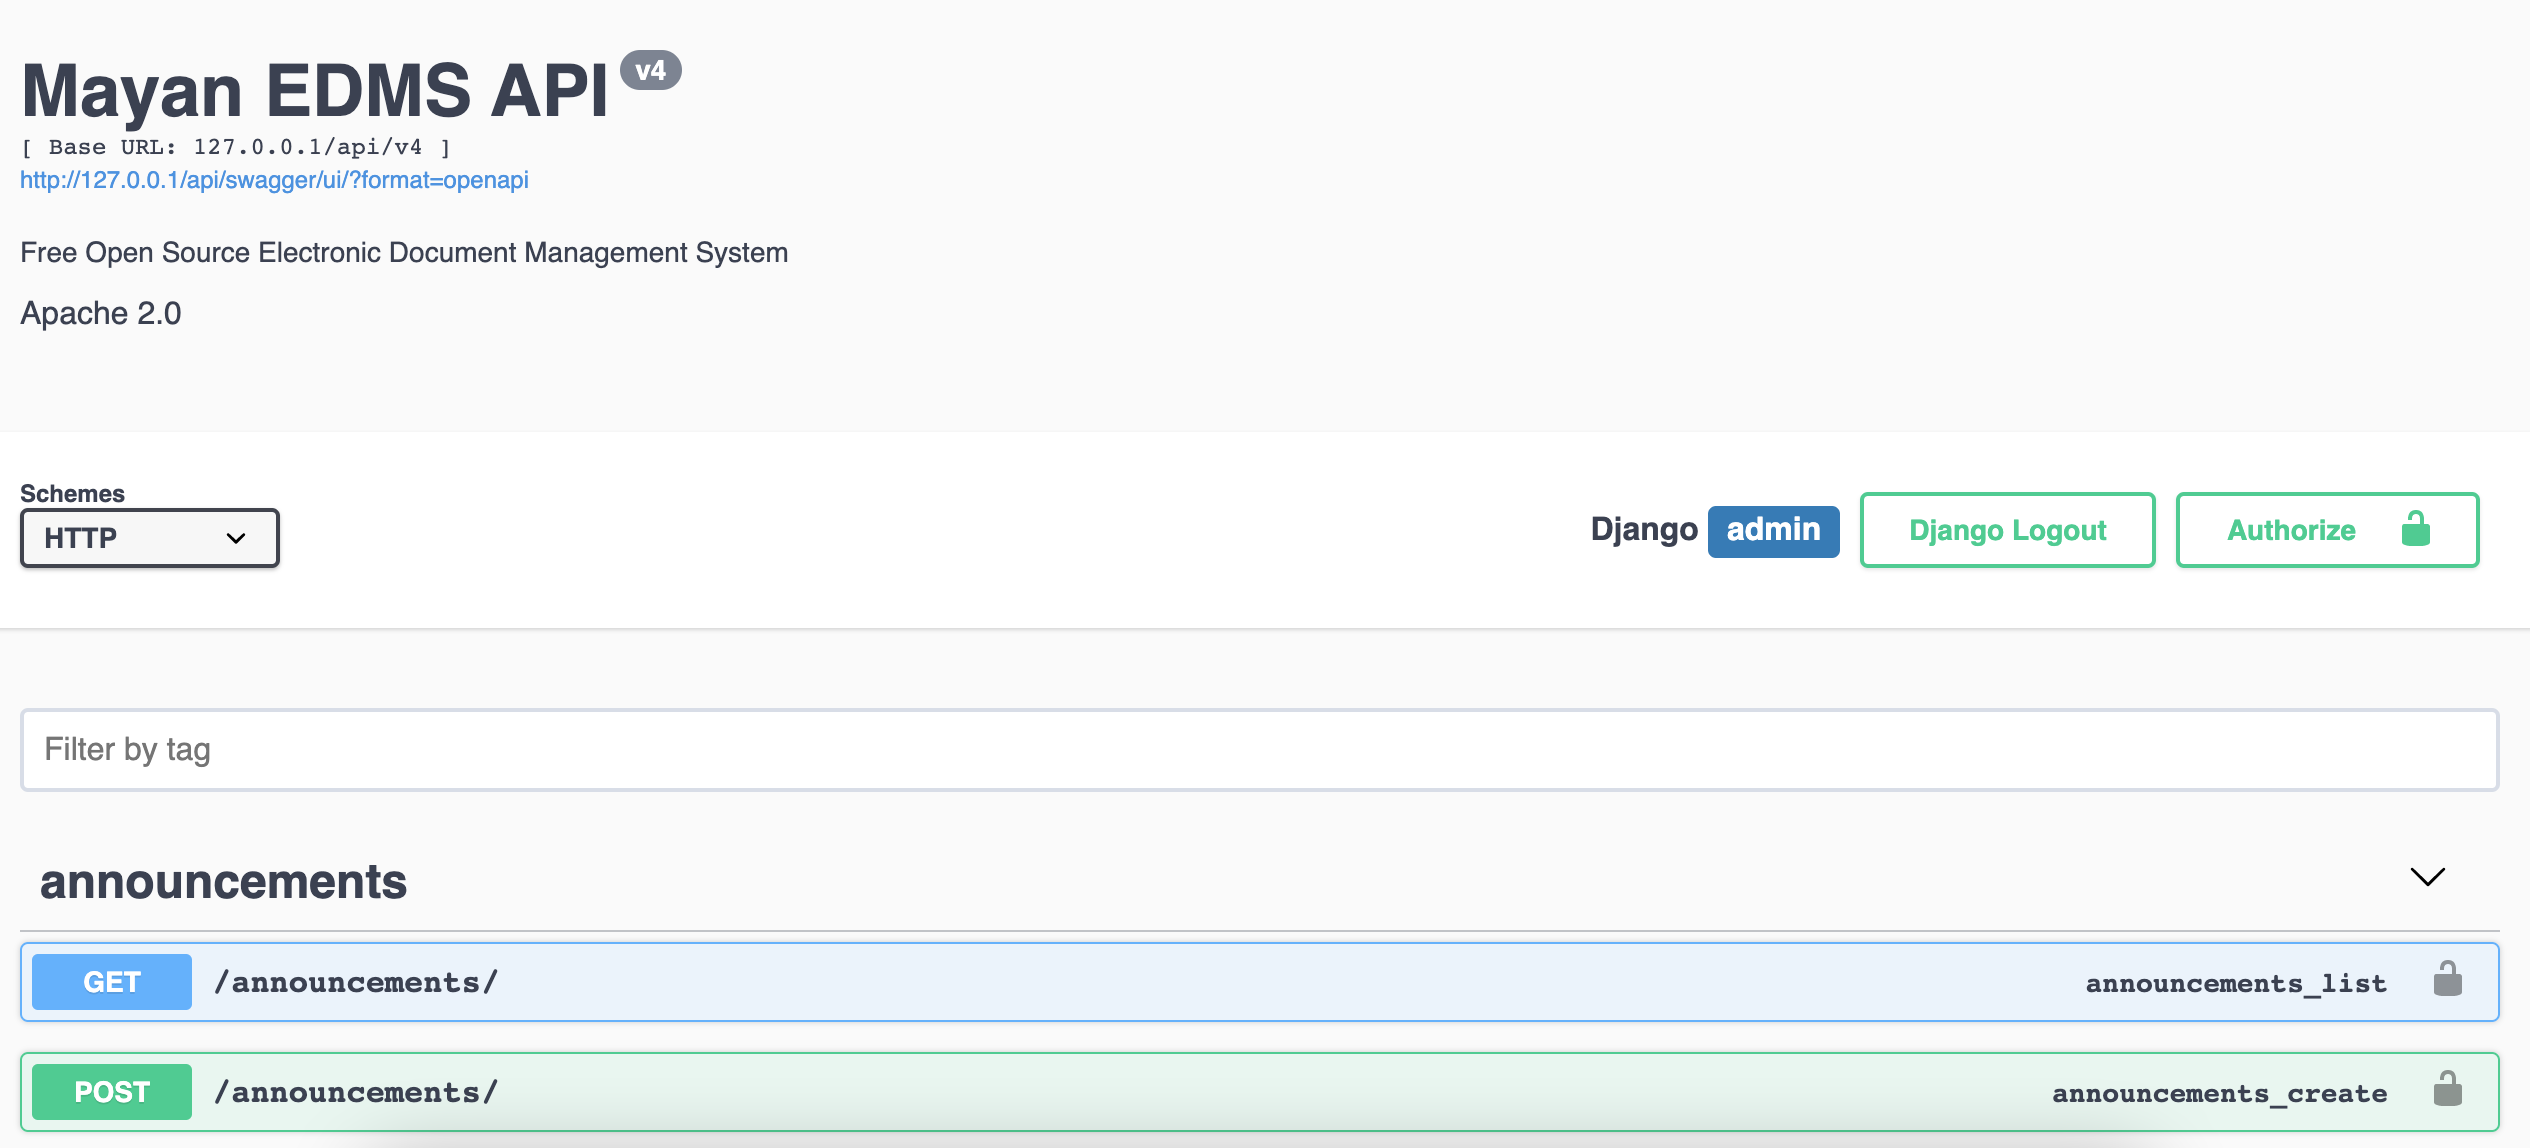Click the Filter by tag field
2530x1148 pixels.
1265,750
